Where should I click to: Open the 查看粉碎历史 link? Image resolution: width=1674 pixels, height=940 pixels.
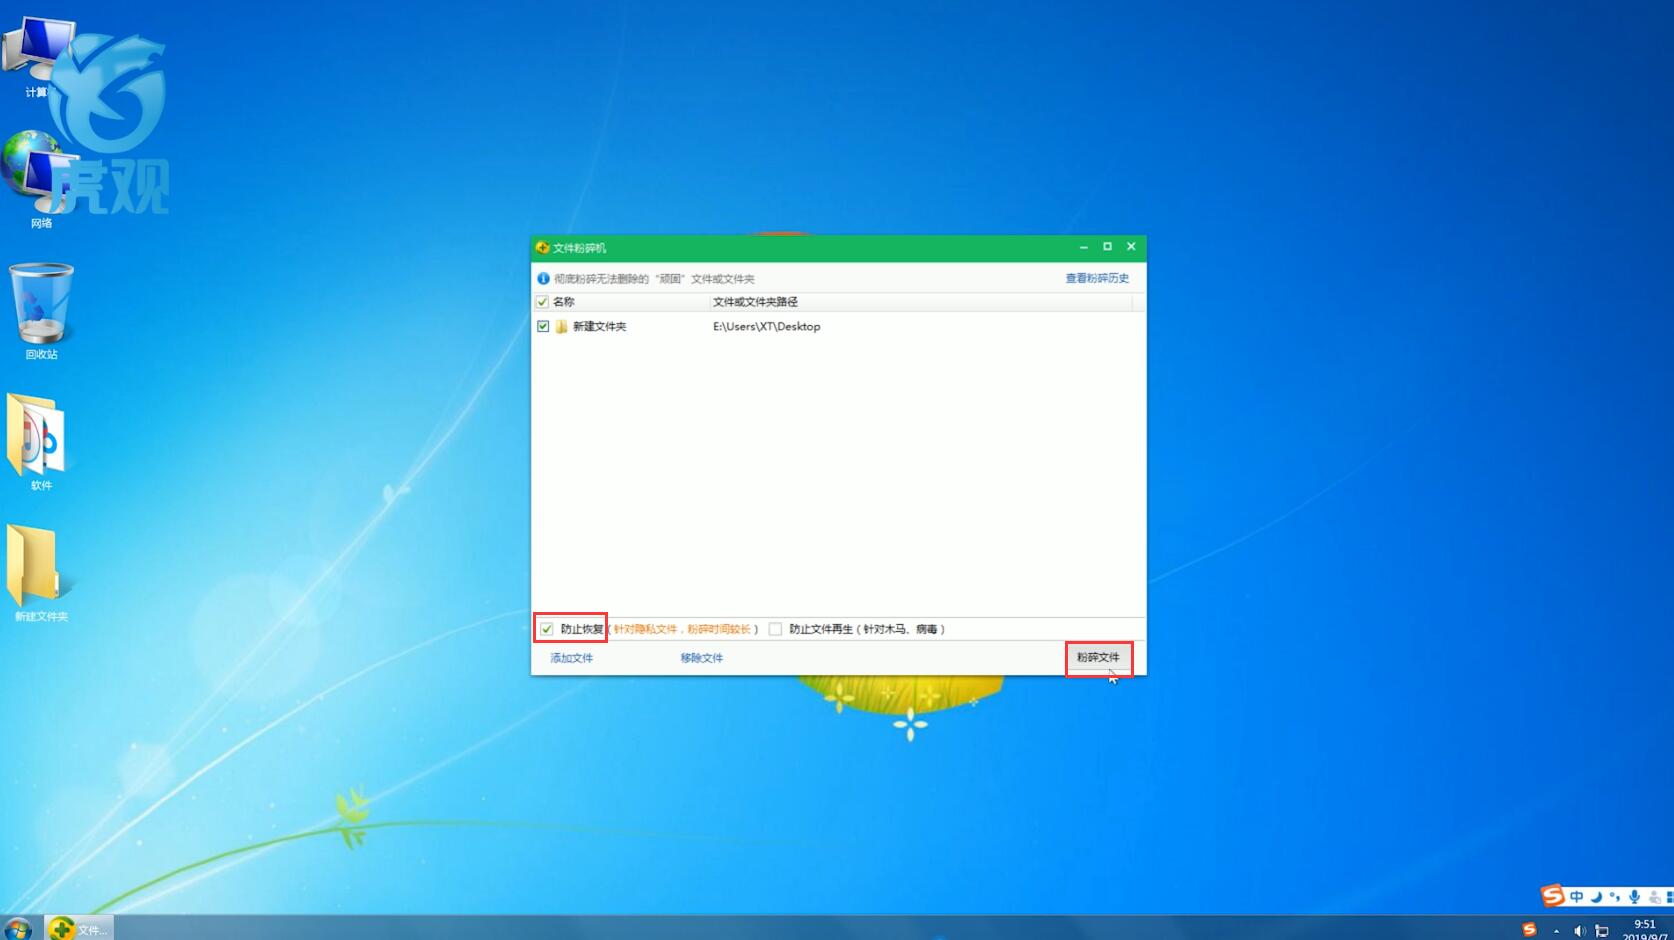coord(1097,278)
